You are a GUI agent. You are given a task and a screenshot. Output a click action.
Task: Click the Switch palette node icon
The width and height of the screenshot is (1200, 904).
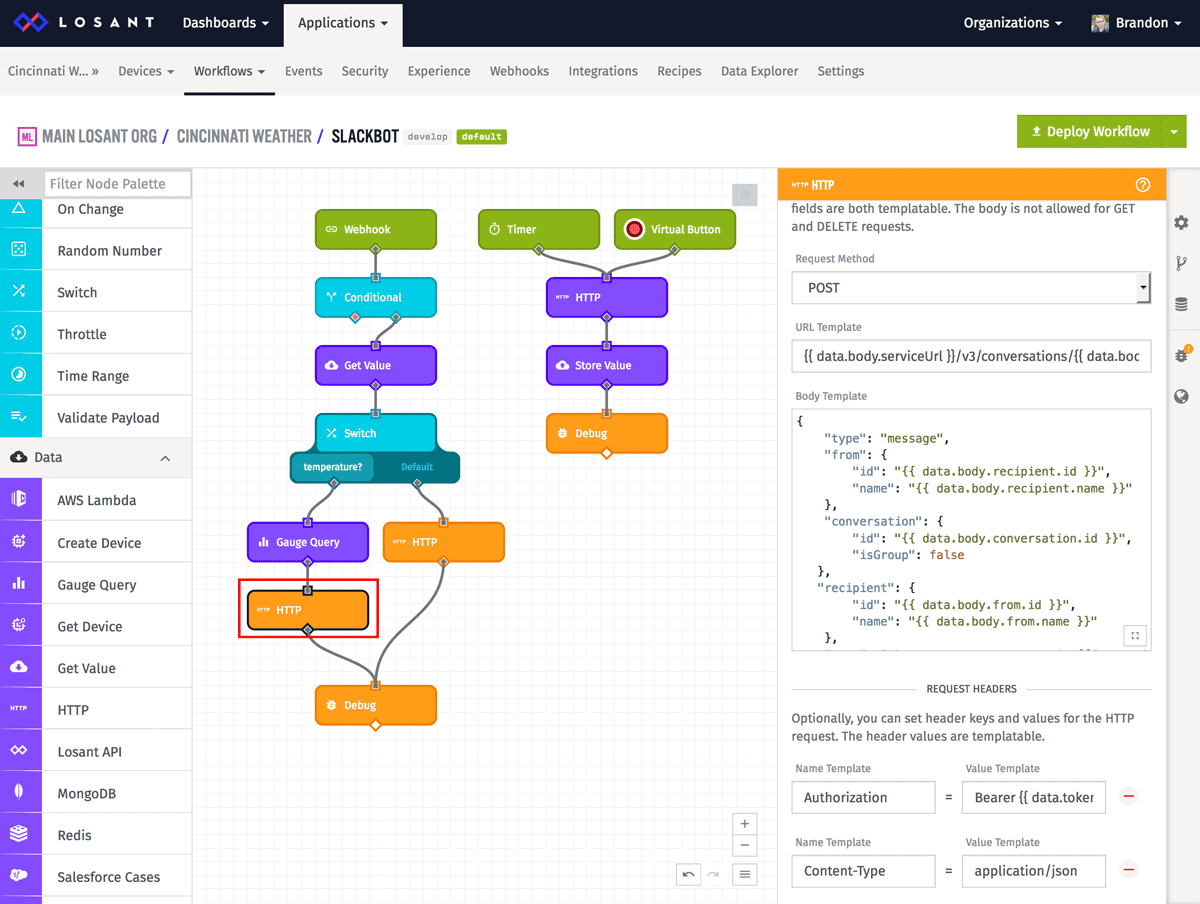click(x=19, y=292)
